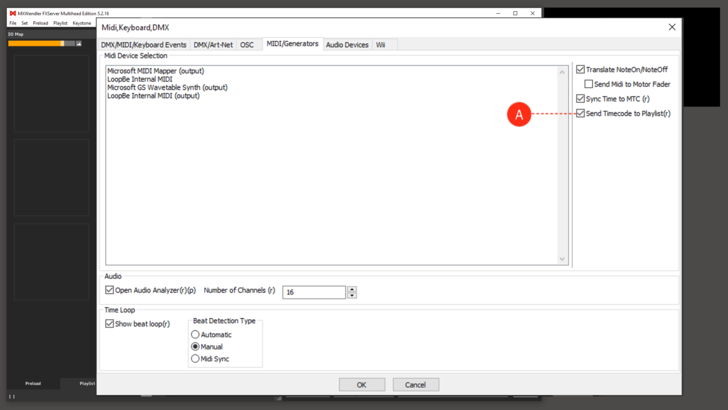The width and height of the screenshot is (728, 410).
Task: Minimize the MXWendler FXServer window
Action: (x=498, y=13)
